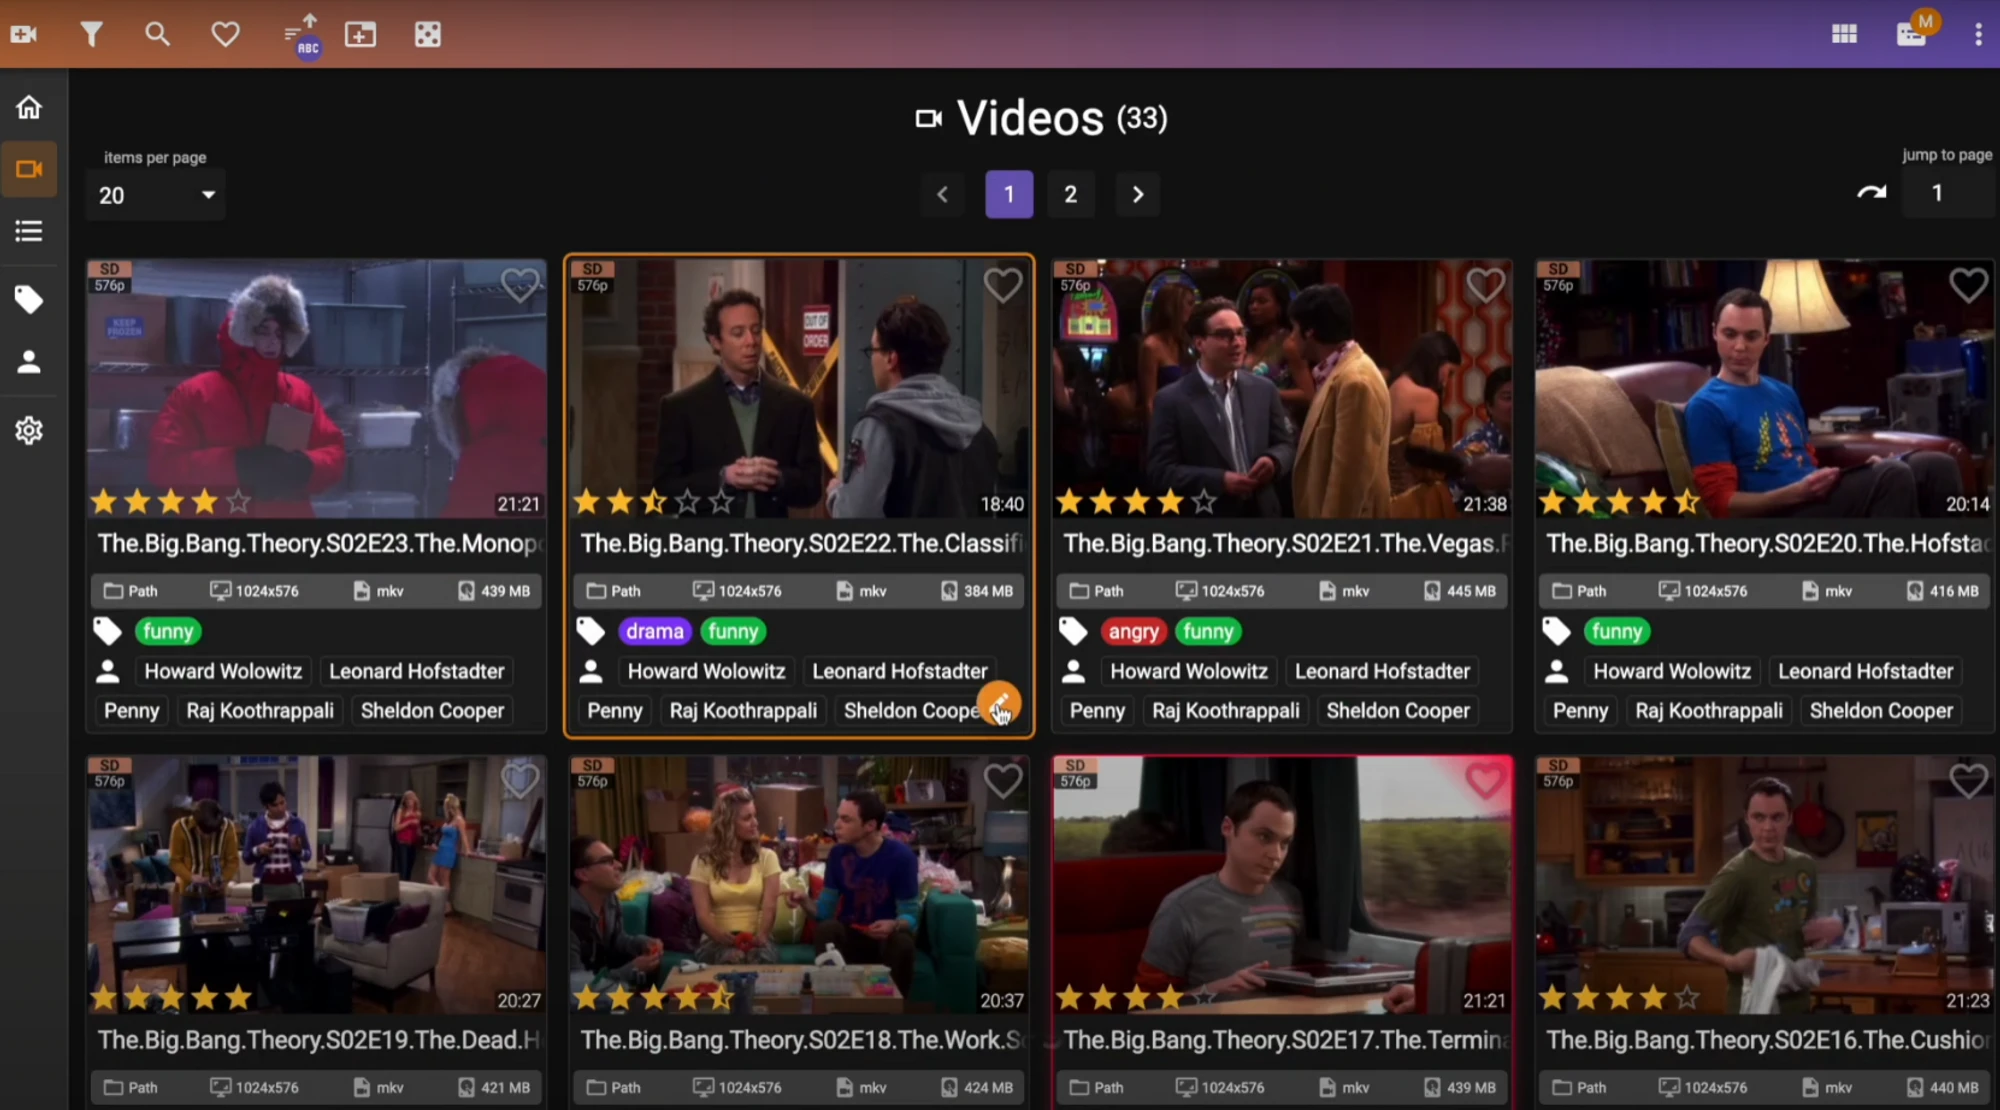Expand the items per page dropdown
2000x1110 pixels.
pyautogui.click(x=157, y=195)
